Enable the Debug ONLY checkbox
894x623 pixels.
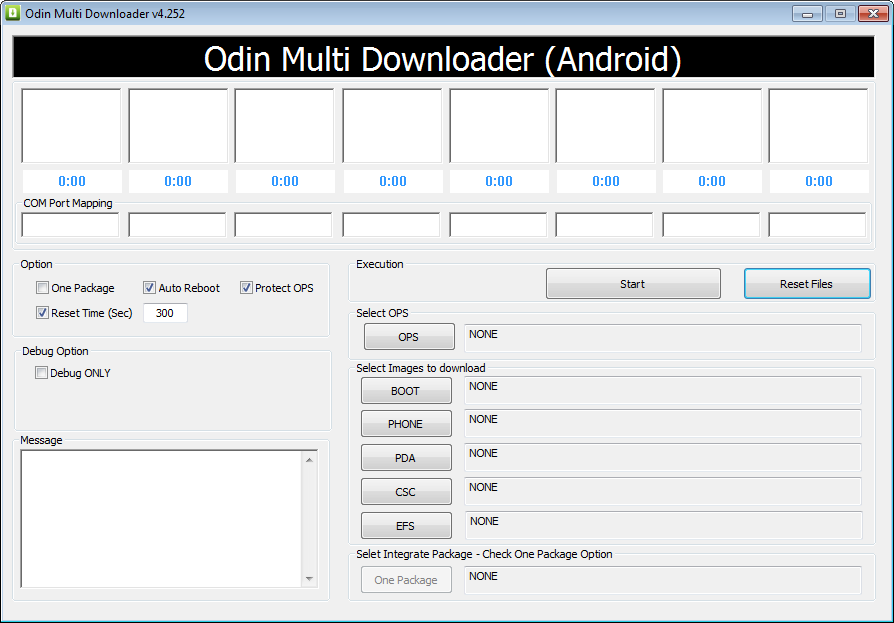pyautogui.click(x=42, y=373)
